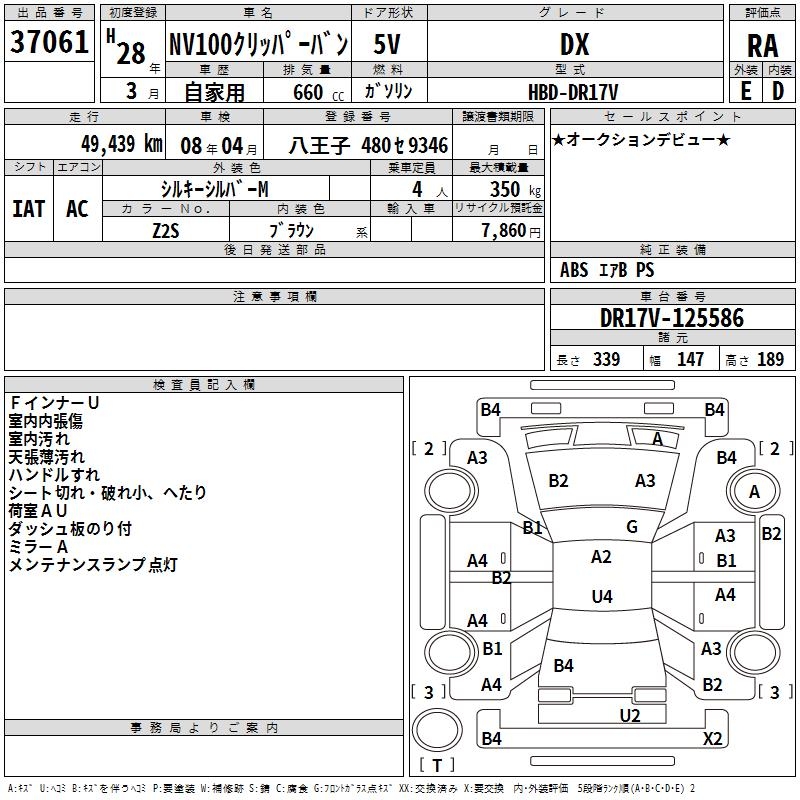
Task: Select the exterior grade E
Action: point(746,91)
